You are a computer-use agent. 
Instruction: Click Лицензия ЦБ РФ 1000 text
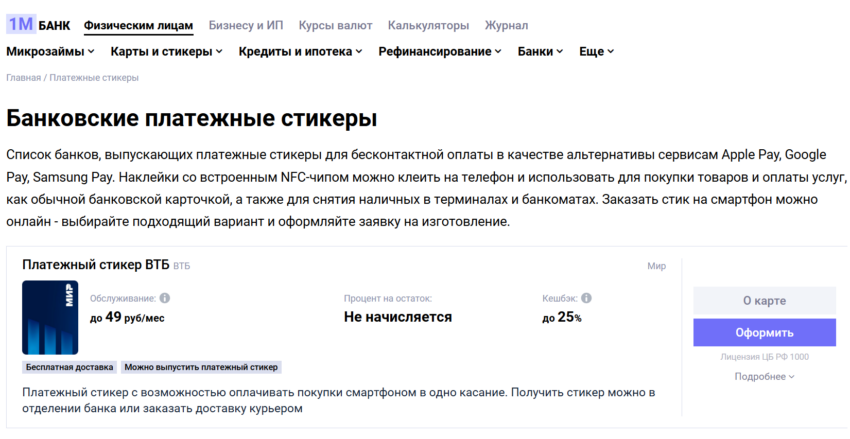click(764, 357)
